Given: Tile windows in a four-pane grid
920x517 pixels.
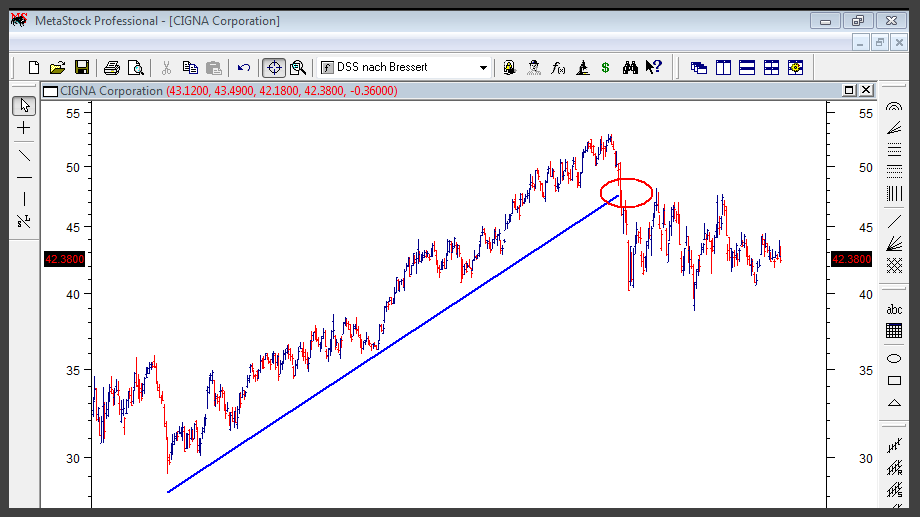Looking at the screenshot, I should (772, 68).
